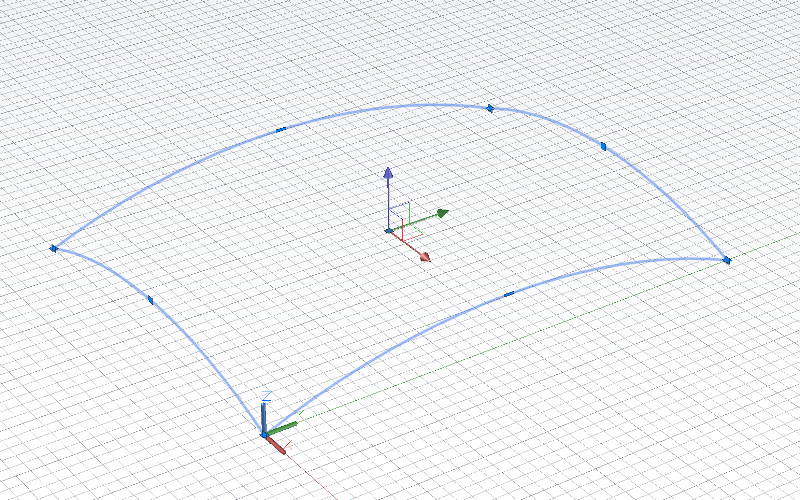Select midpoint grip on lower-right arc

[509, 294]
